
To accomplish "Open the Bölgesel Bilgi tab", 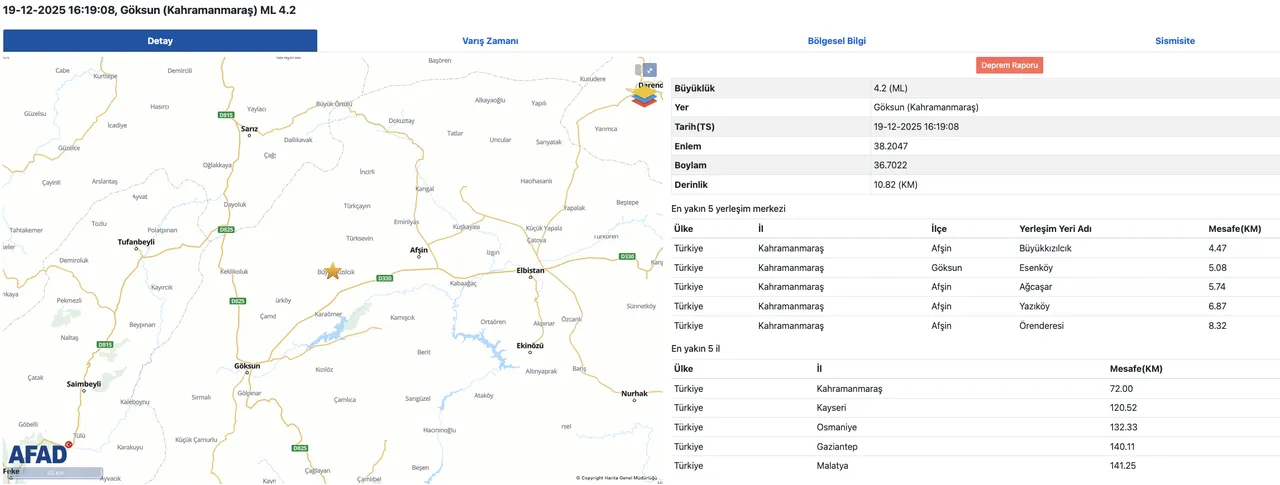I will pyautogui.click(x=836, y=41).
